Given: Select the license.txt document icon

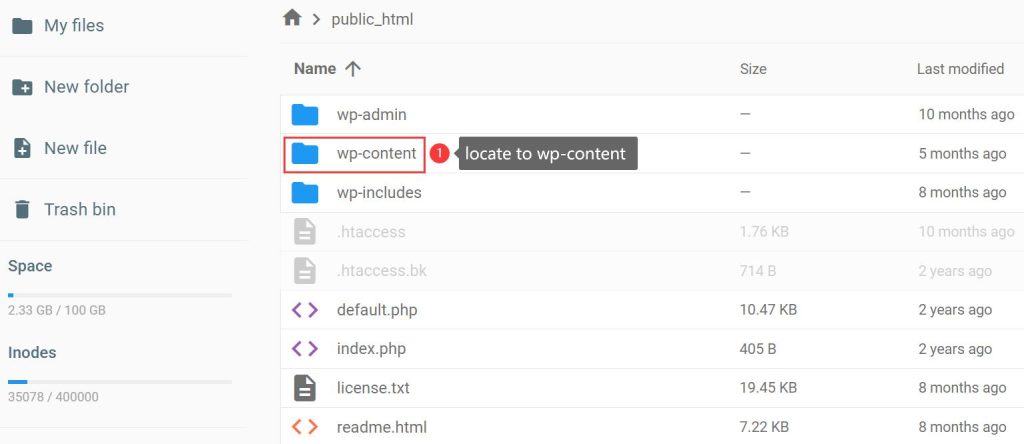Looking at the screenshot, I should click(304, 388).
